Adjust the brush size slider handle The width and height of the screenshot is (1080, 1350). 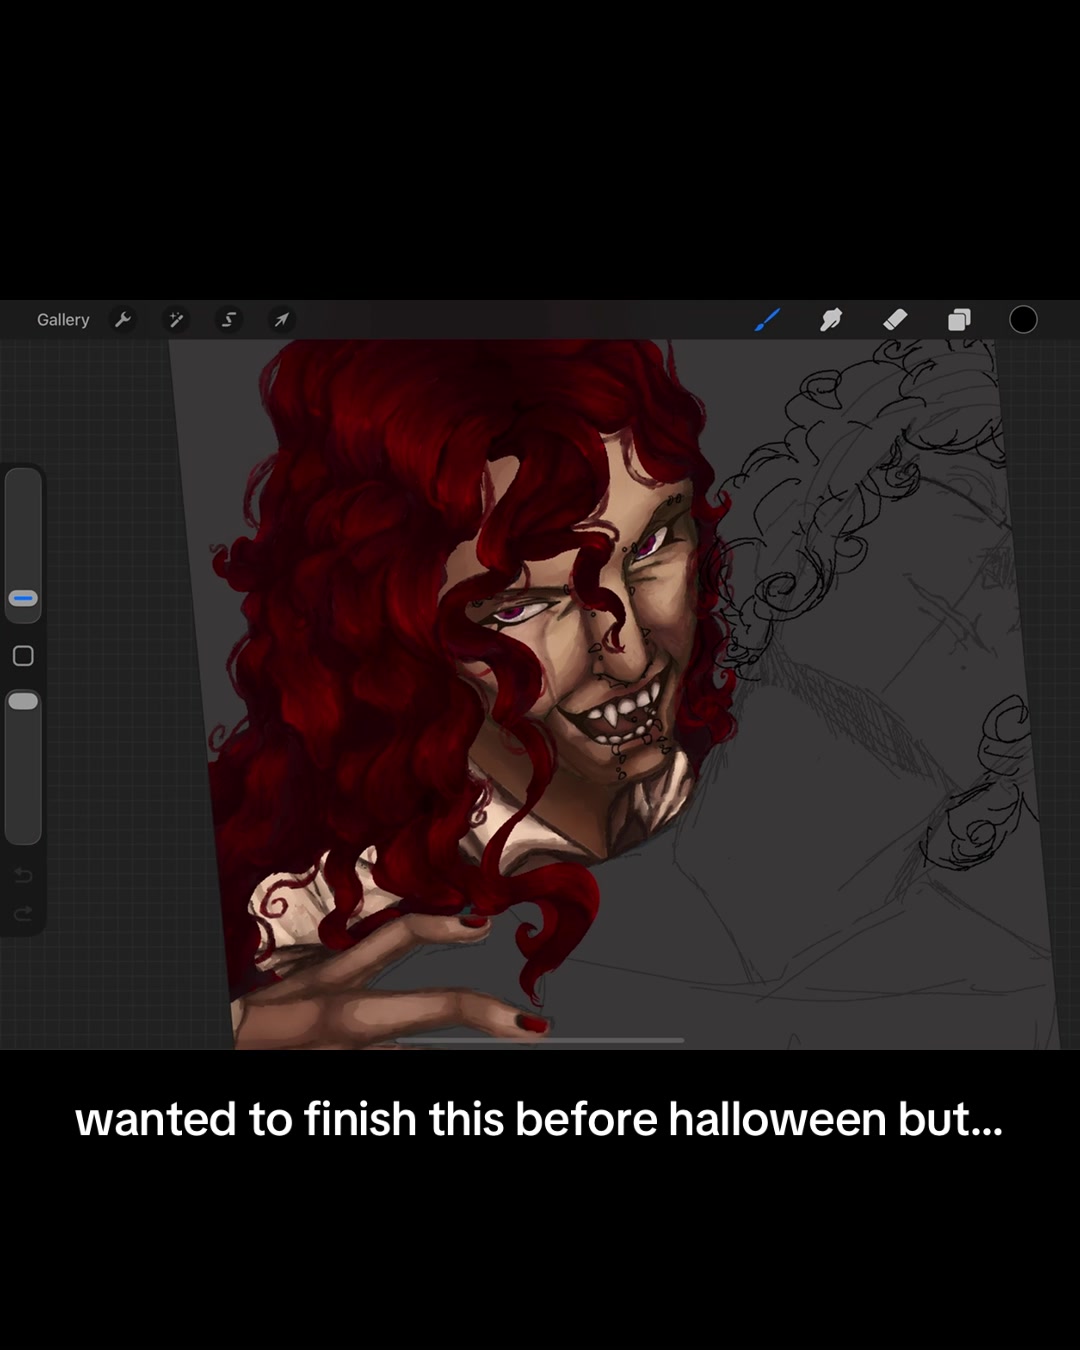click(23, 598)
